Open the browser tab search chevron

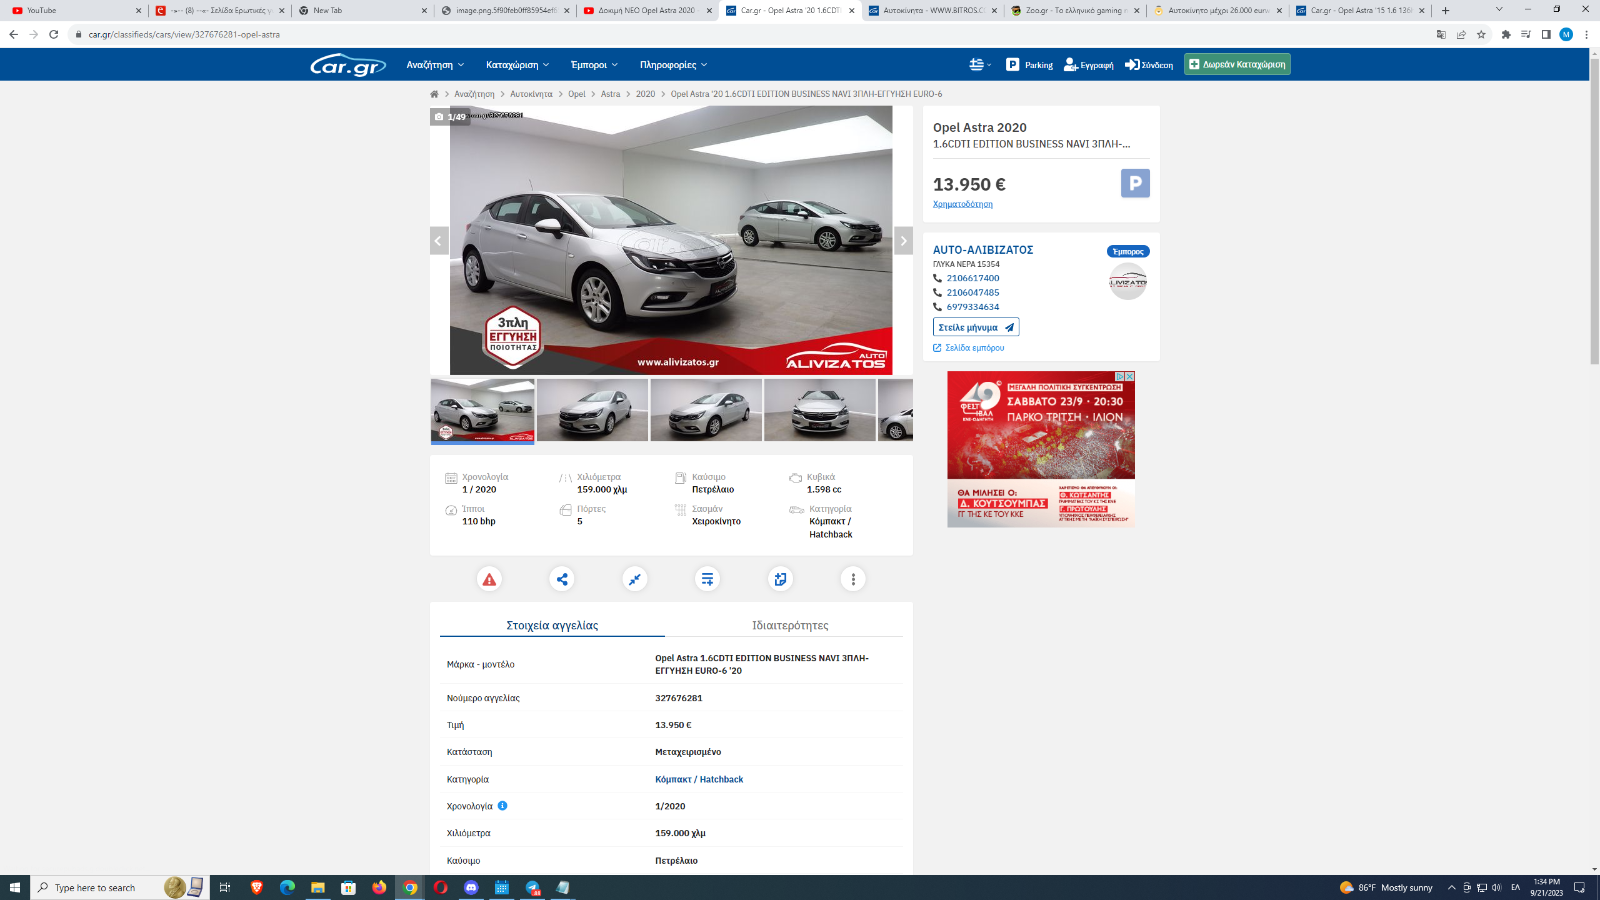(1498, 9)
